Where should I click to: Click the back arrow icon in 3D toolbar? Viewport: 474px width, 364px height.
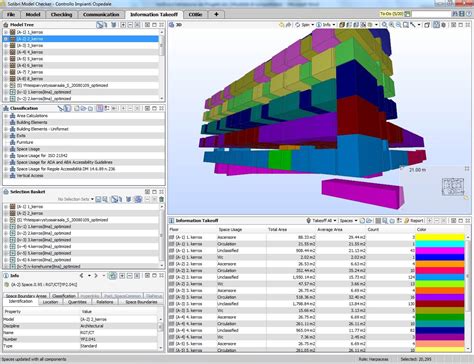282,25
